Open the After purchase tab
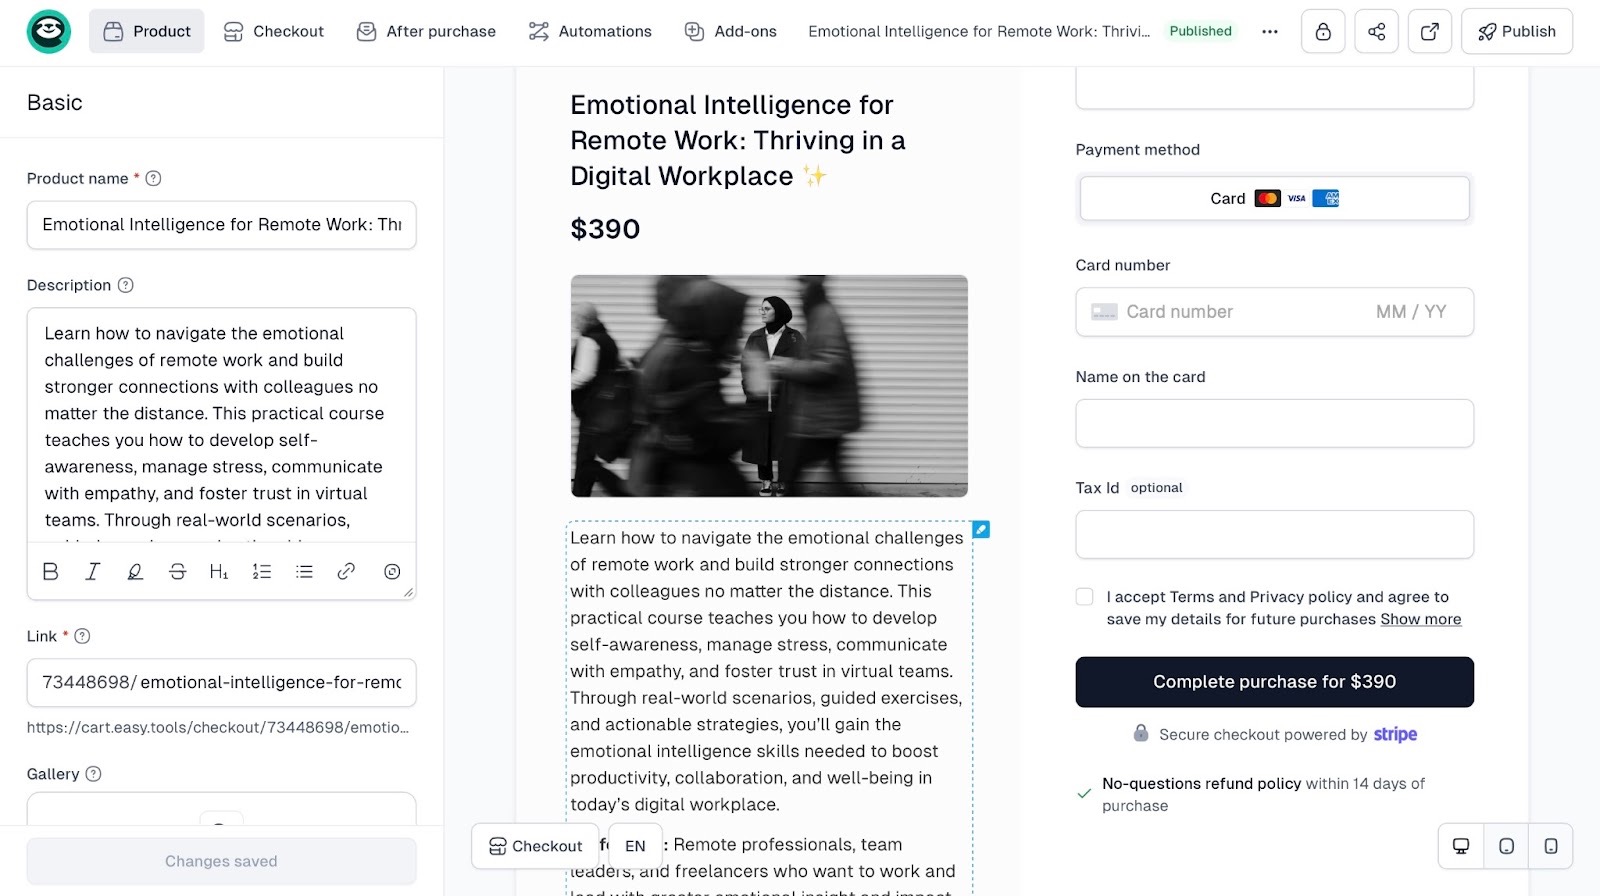 [426, 31]
